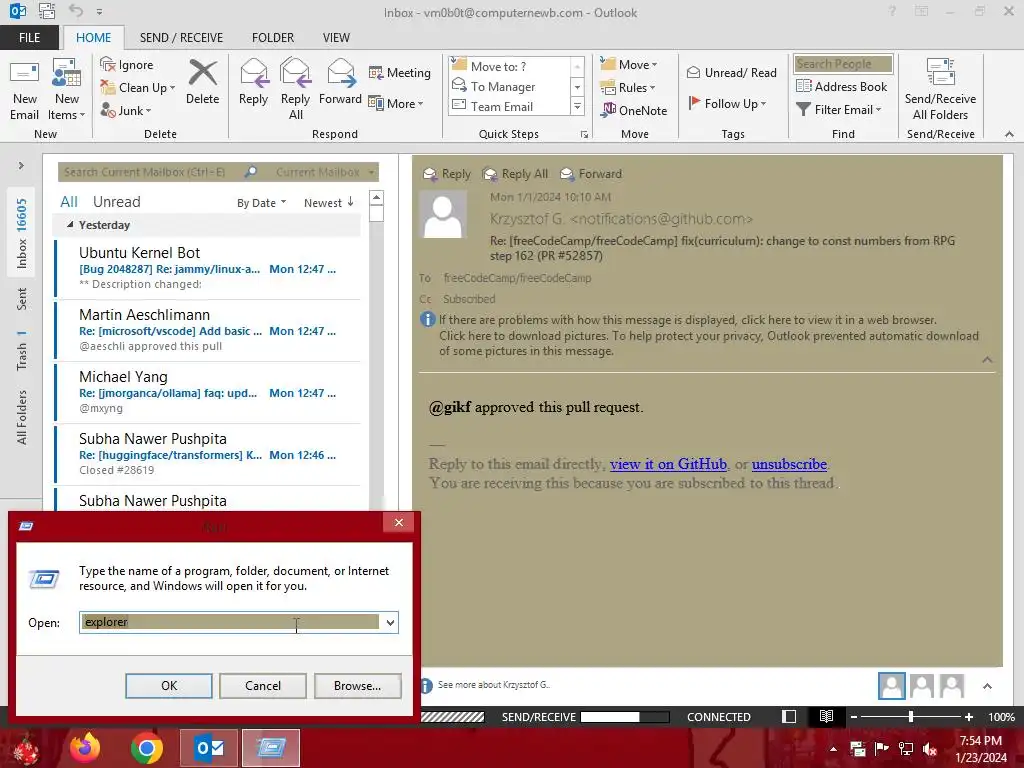The height and width of the screenshot is (768, 1024).
Task: Open the By Date sort dropdown
Action: coord(261,203)
